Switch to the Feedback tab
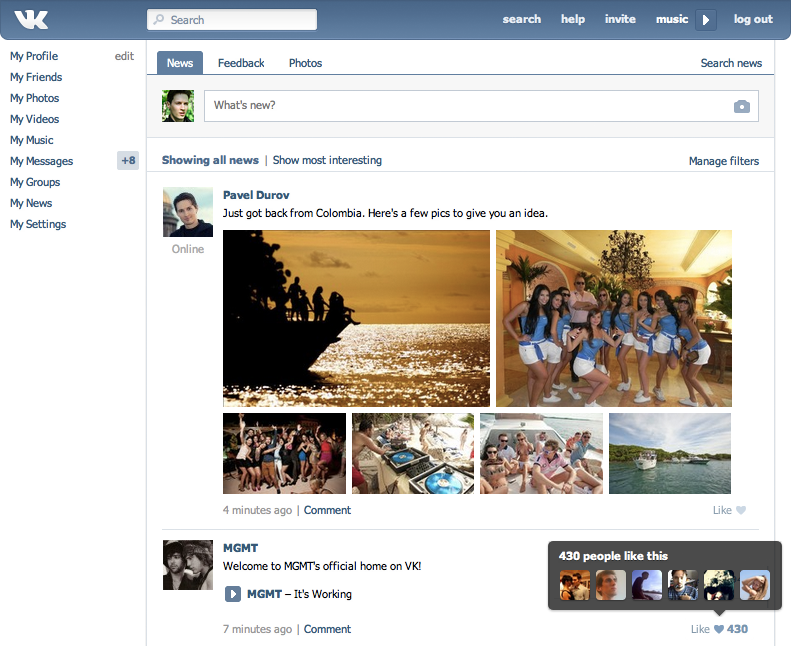Screen dimensions: 792x646 click(x=241, y=63)
